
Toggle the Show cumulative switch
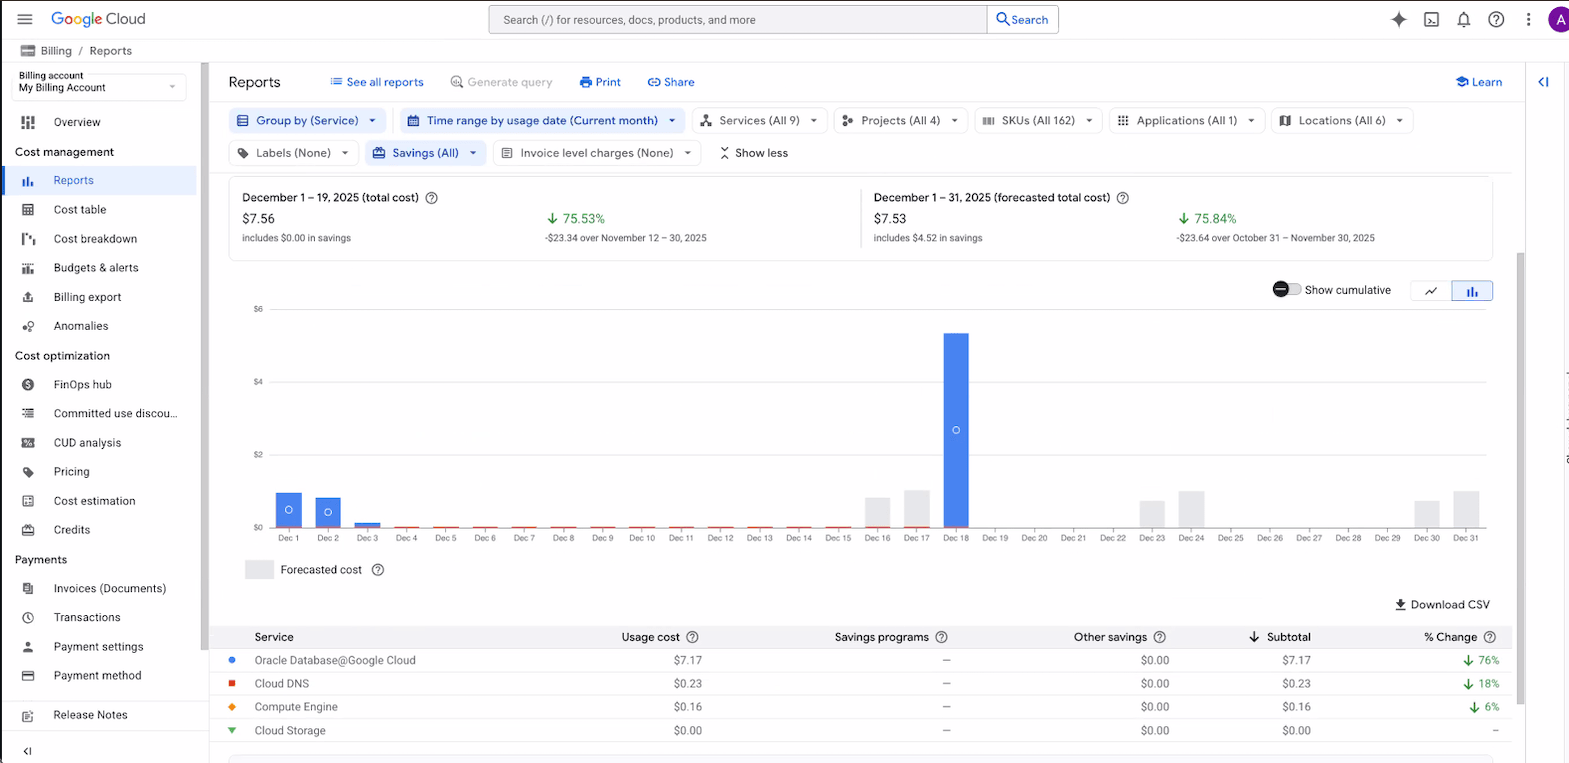click(1287, 289)
